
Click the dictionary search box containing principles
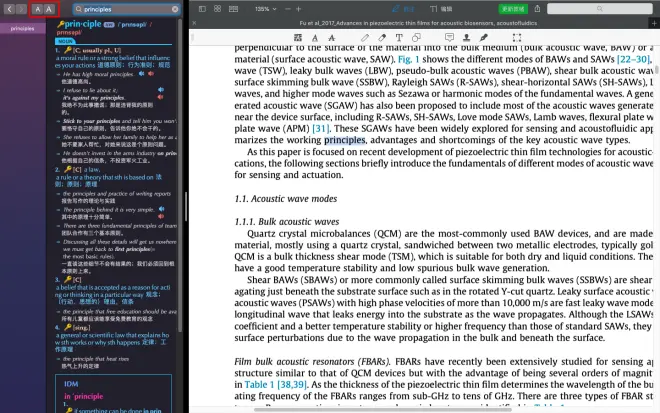tap(126, 9)
